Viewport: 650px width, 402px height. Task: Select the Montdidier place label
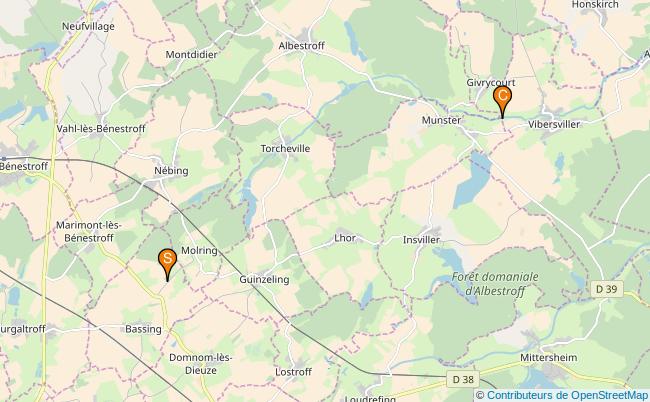point(191,55)
